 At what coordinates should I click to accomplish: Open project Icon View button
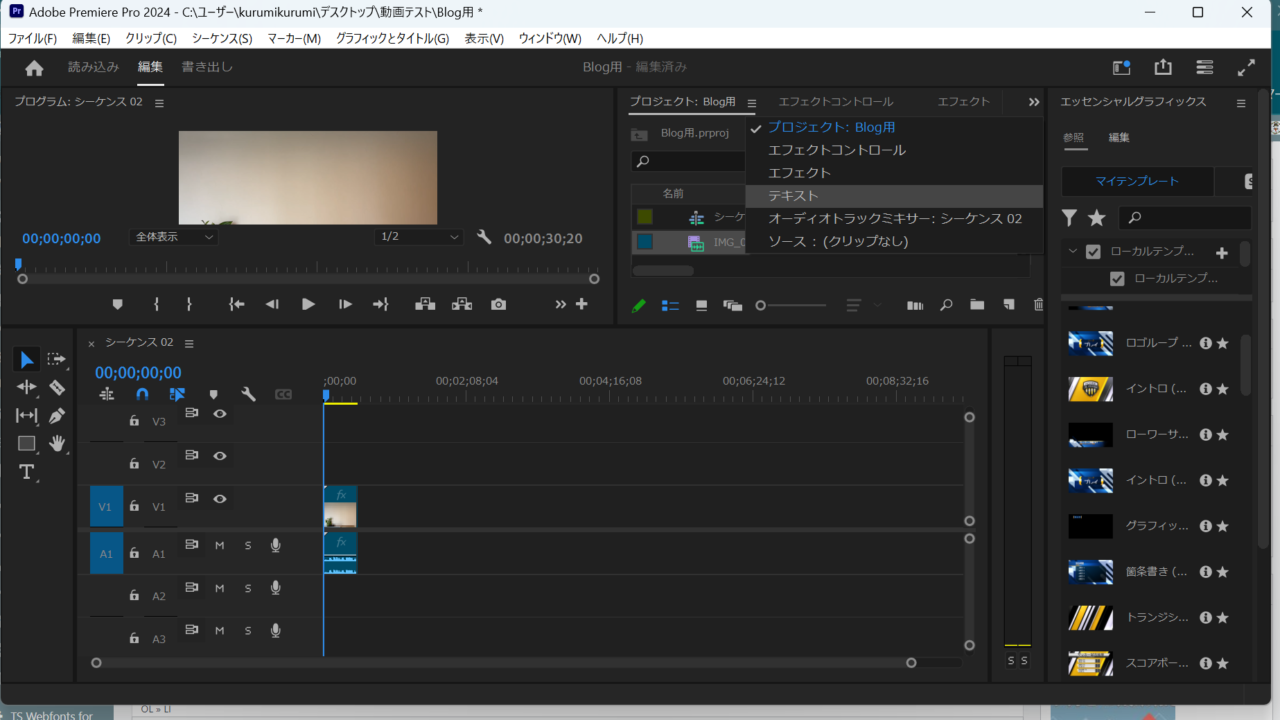pyautogui.click(x=702, y=305)
